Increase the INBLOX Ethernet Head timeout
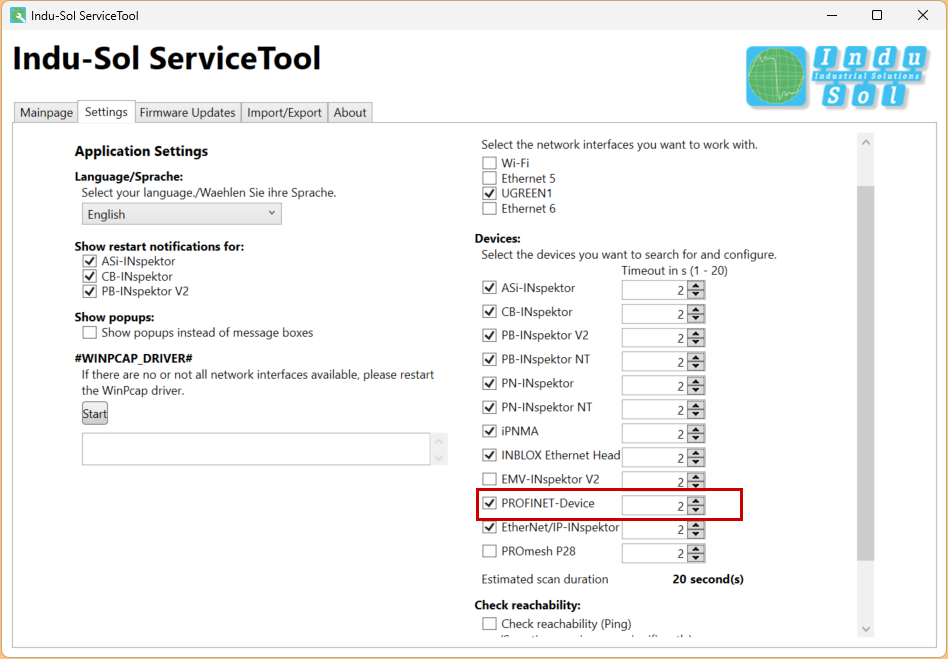The width and height of the screenshot is (948, 659). (696, 453)
